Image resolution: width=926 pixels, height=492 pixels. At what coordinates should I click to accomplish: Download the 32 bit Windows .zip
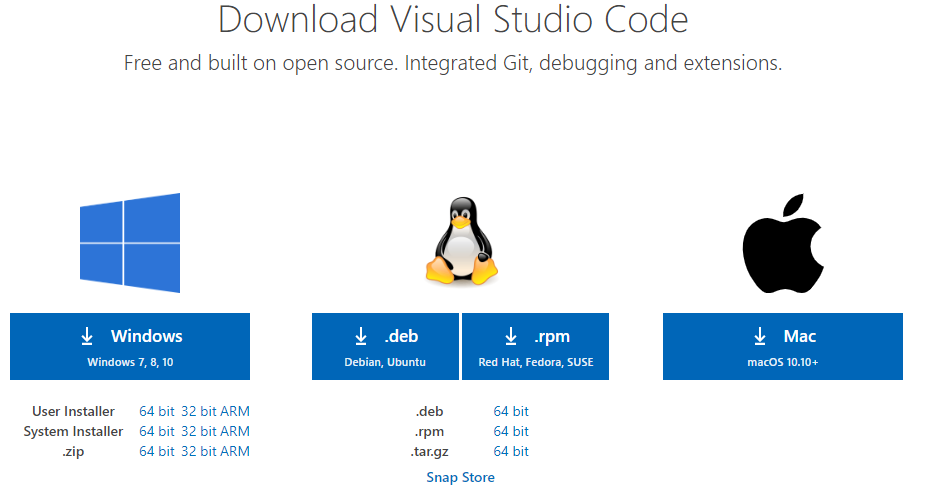click(199, 451)
